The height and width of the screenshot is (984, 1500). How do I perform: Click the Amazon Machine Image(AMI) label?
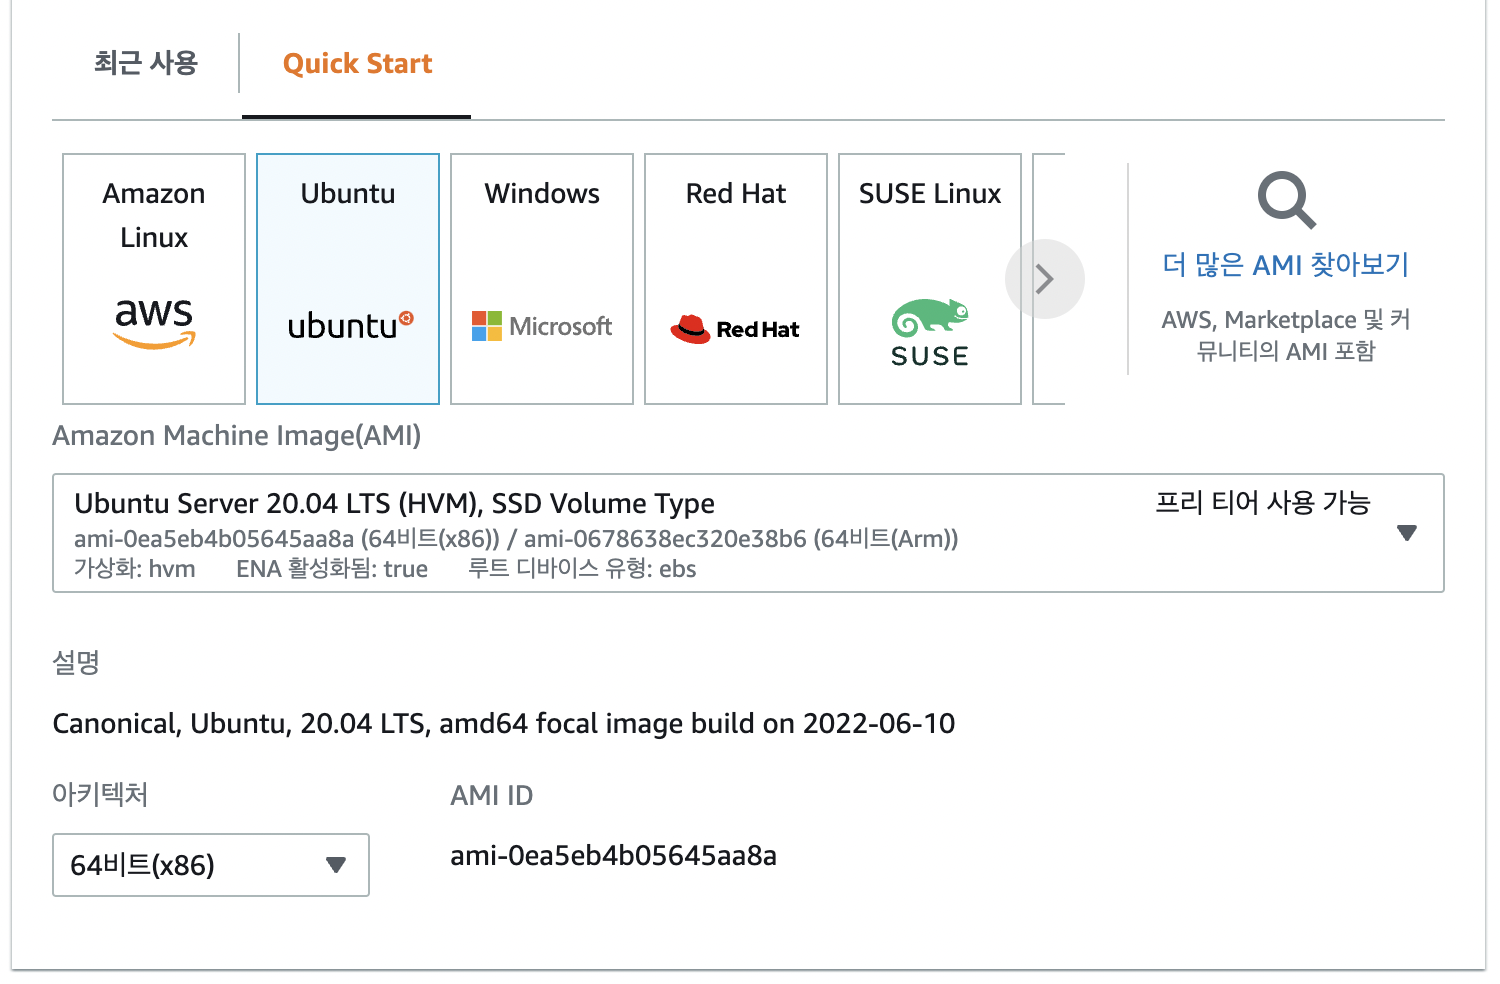click(237, 436)
